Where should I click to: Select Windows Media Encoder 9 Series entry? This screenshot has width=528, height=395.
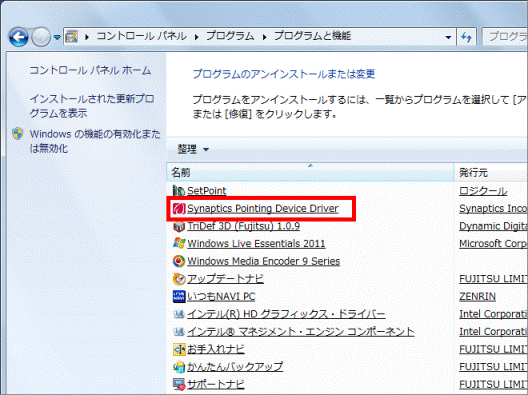pyautogui.click(x=264, y=261)
